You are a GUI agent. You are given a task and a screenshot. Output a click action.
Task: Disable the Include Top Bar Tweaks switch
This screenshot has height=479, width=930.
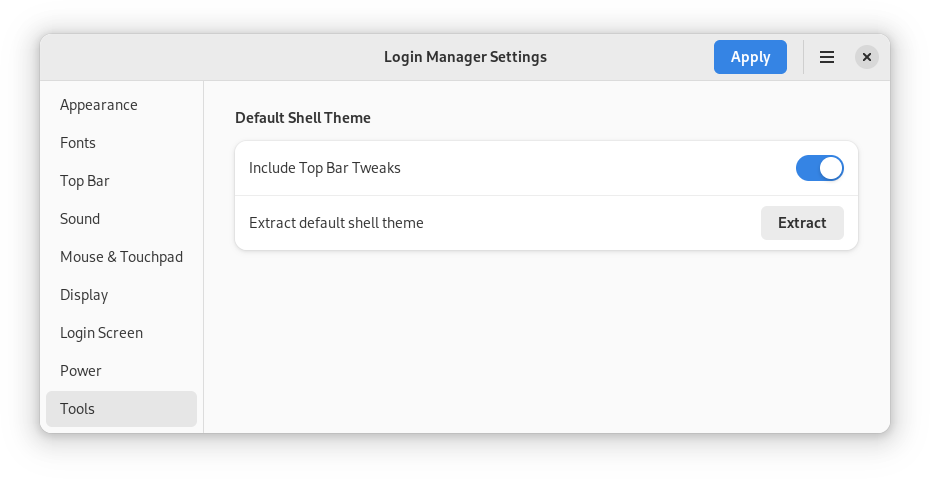tap(819, 168)
